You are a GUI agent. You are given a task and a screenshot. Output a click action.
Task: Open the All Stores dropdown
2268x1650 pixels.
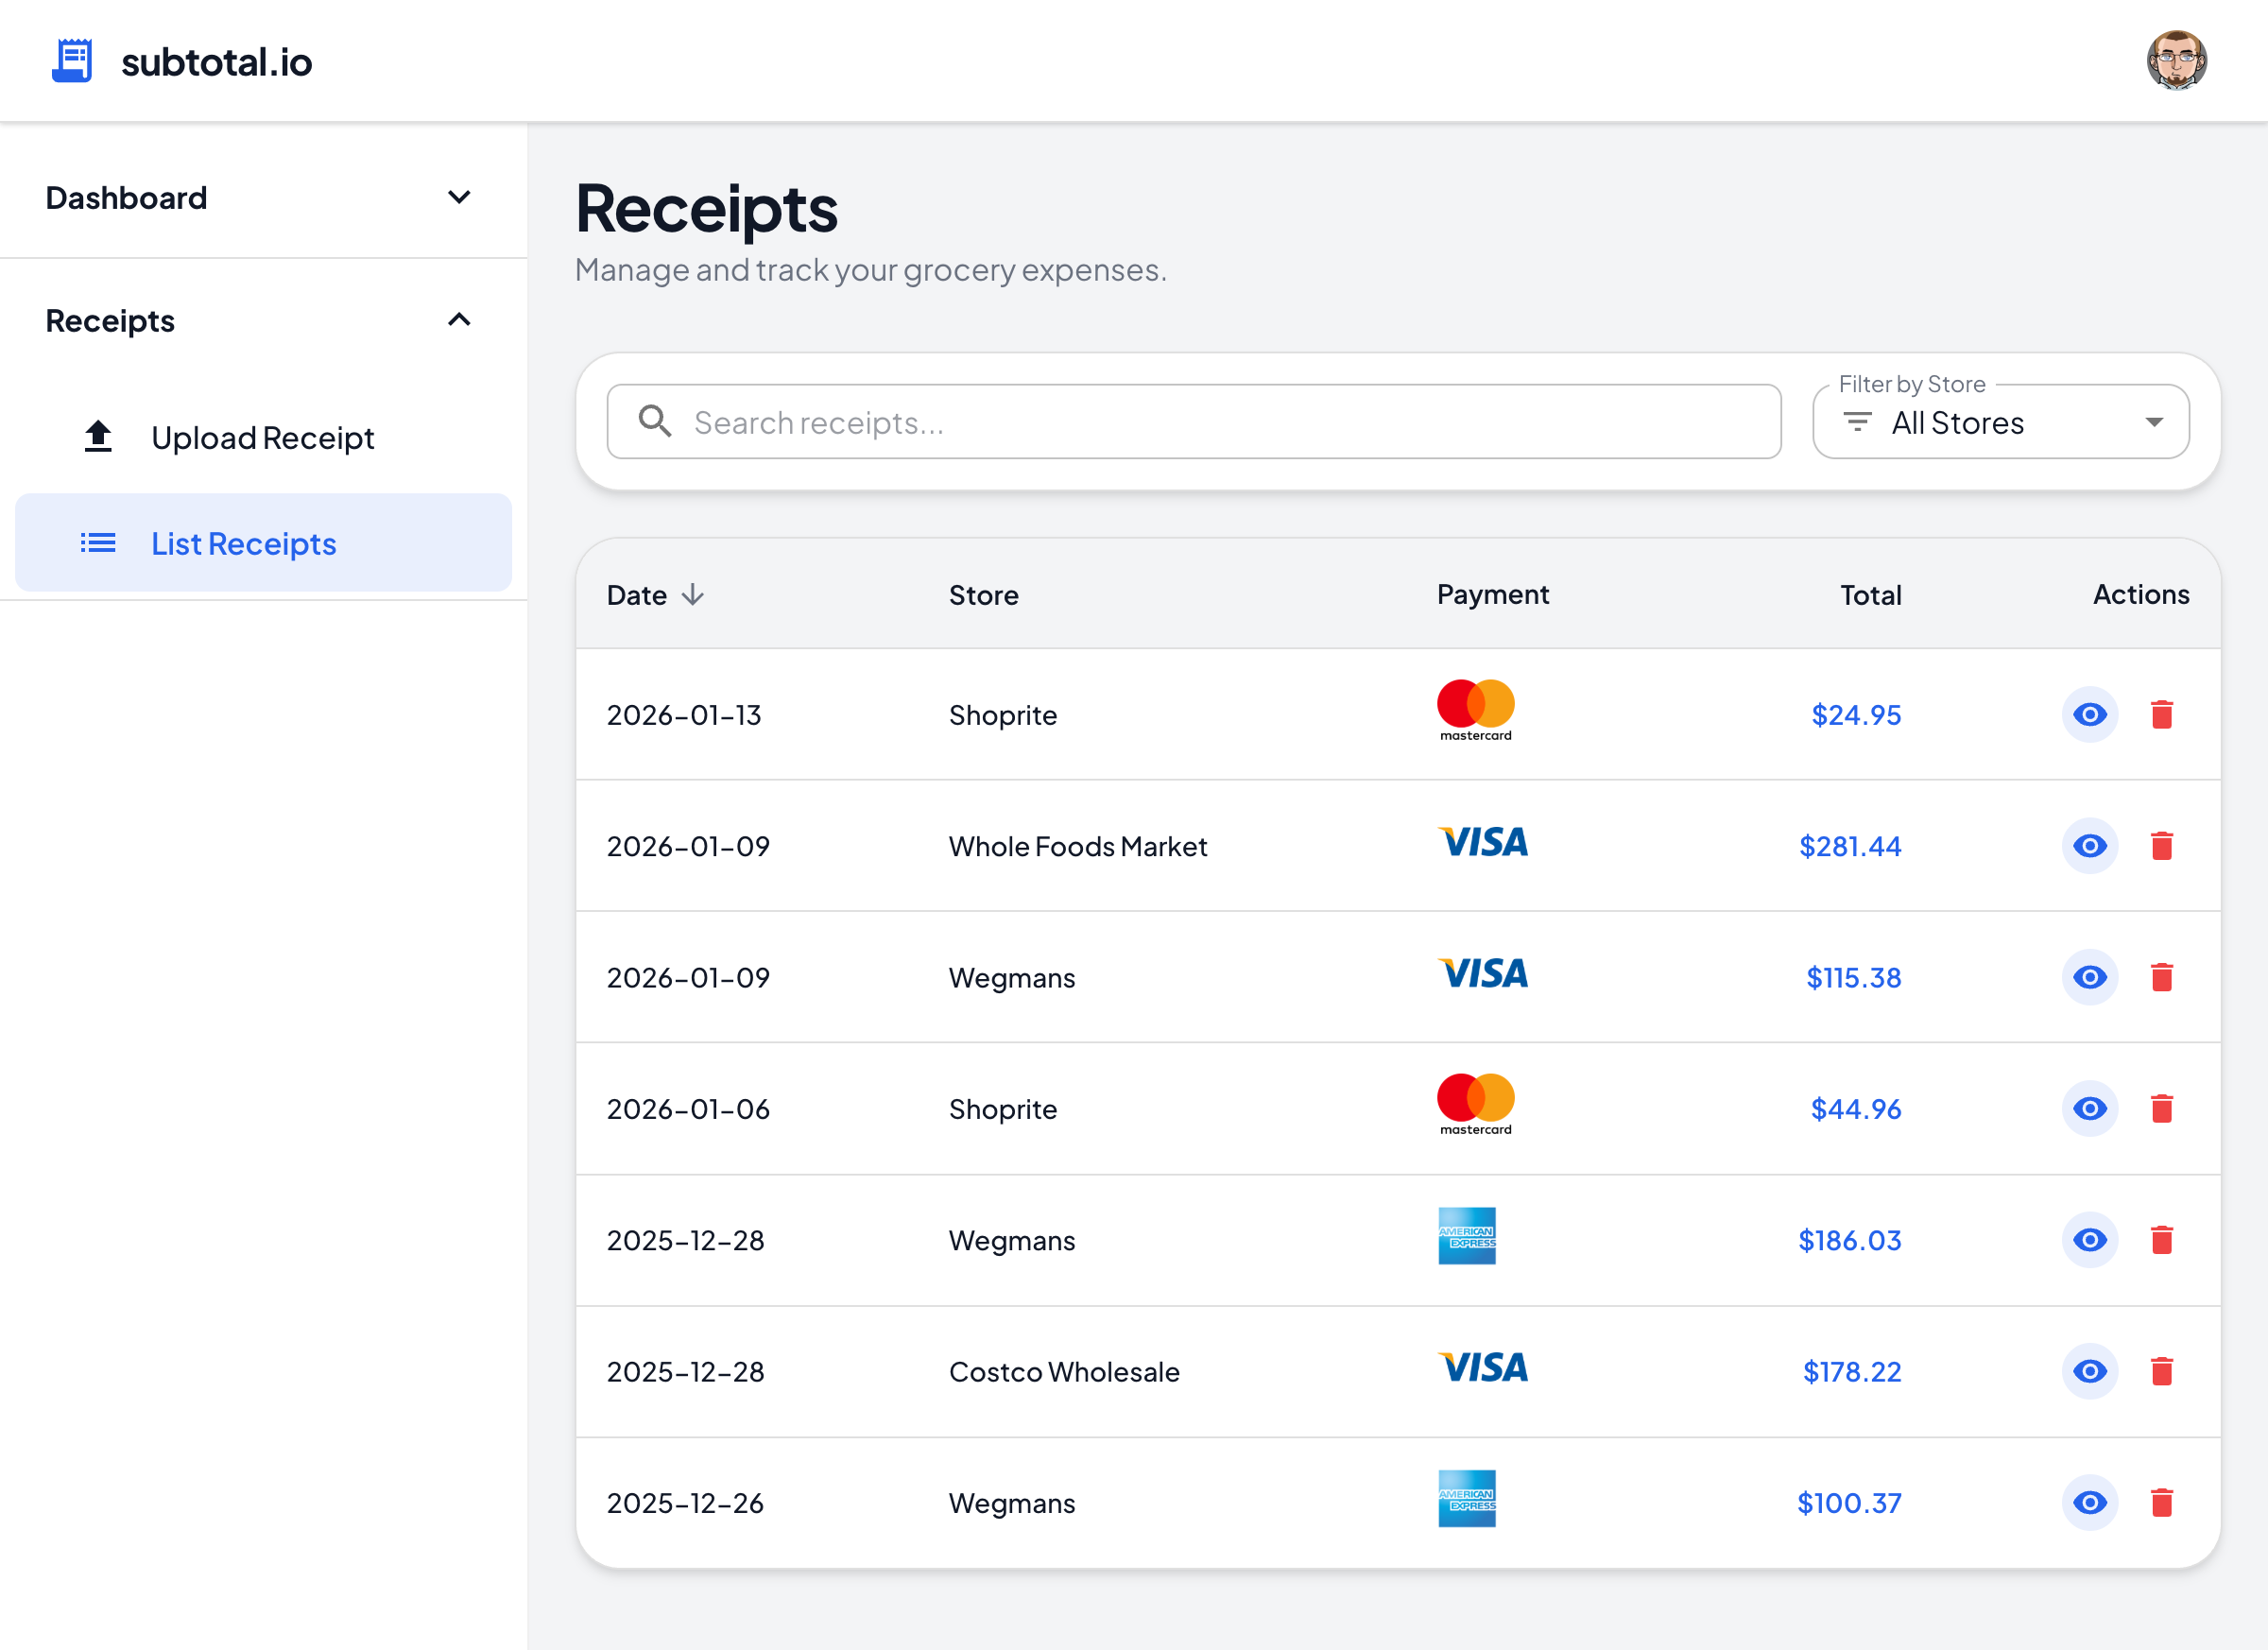(x=2000, y=422)
